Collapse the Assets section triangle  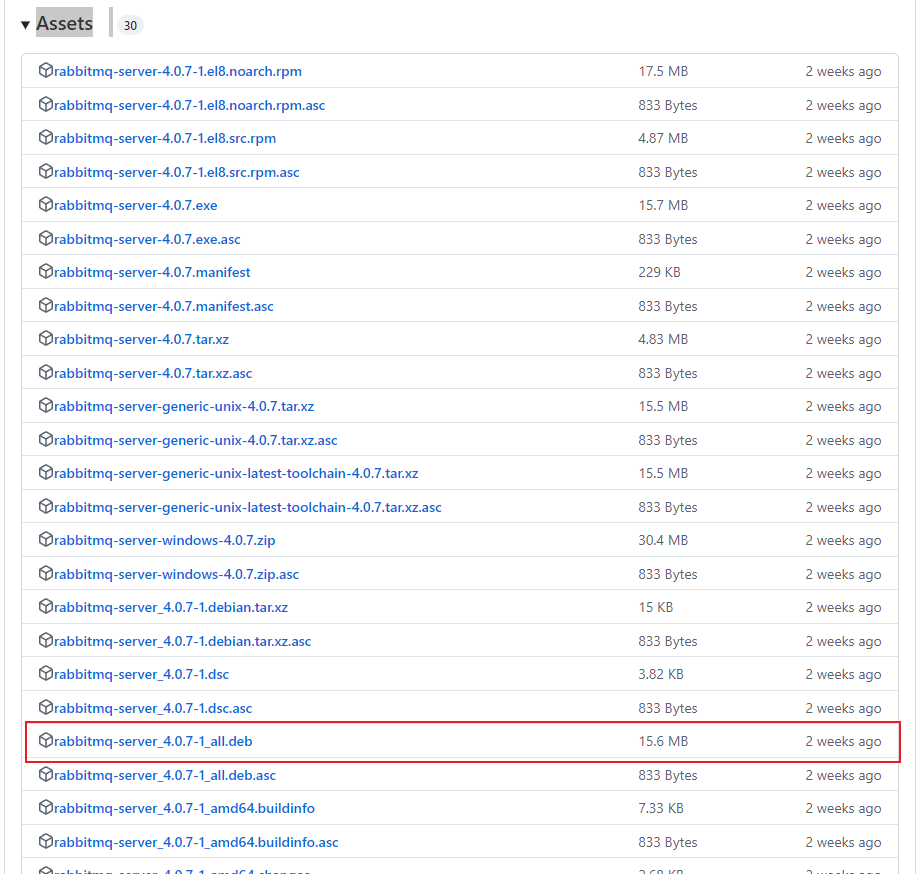coord(25,25)
